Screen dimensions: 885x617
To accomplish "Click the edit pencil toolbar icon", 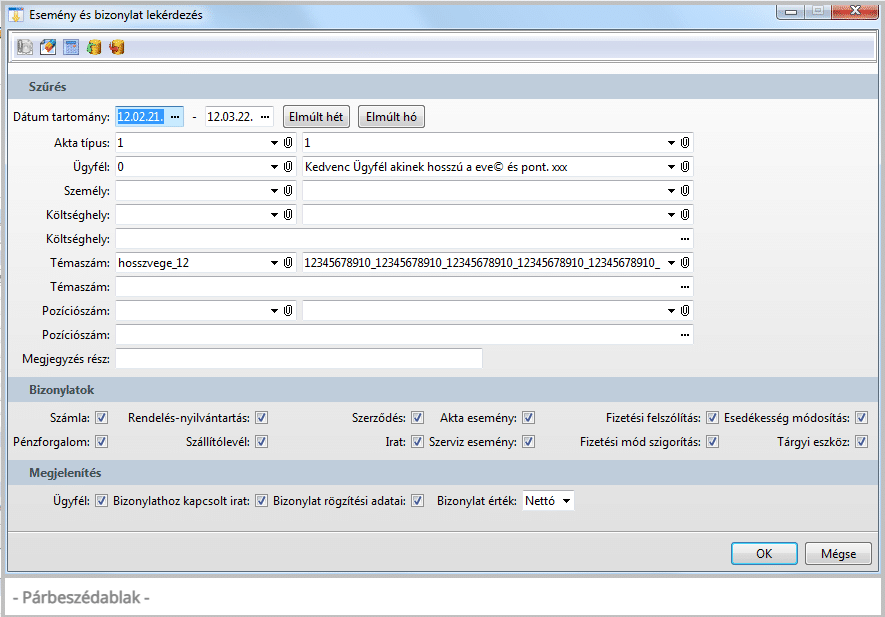I will [47, 47].
